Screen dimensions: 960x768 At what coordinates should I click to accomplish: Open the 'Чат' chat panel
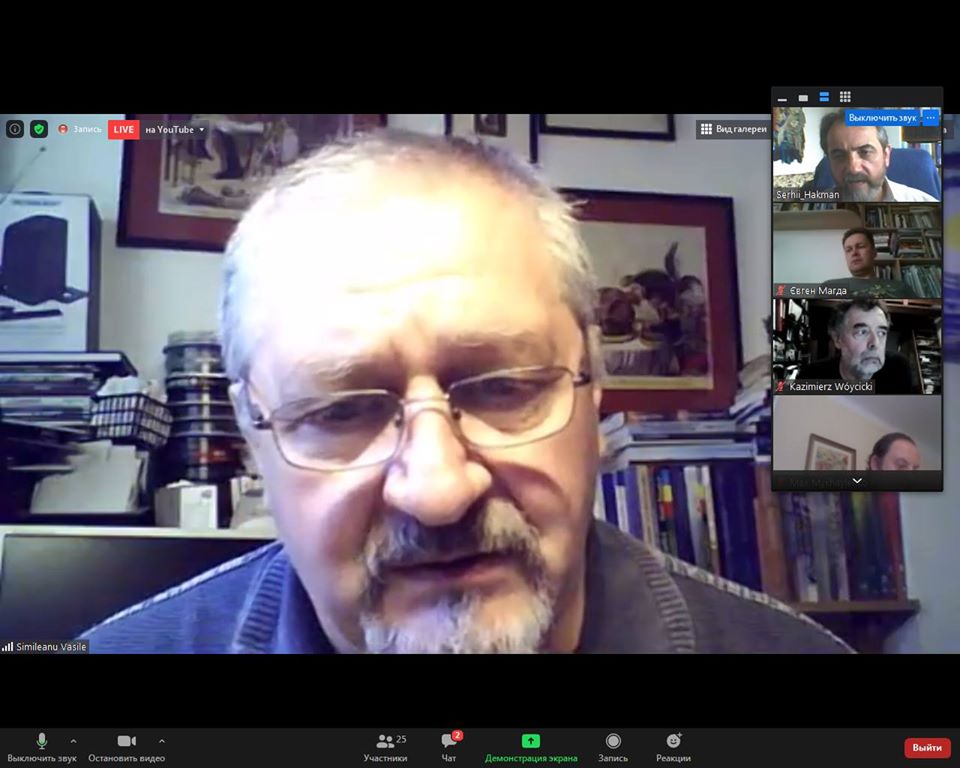coord(449,748)
